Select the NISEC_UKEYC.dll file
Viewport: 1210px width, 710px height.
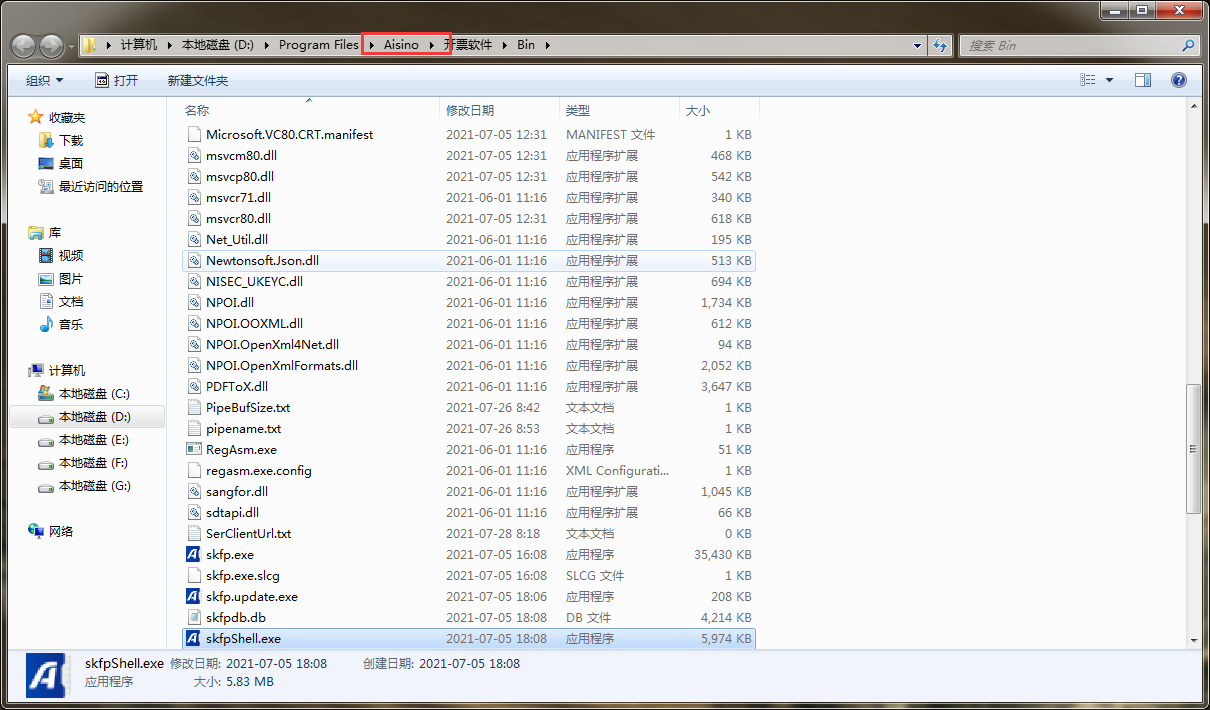pos(469,281)
